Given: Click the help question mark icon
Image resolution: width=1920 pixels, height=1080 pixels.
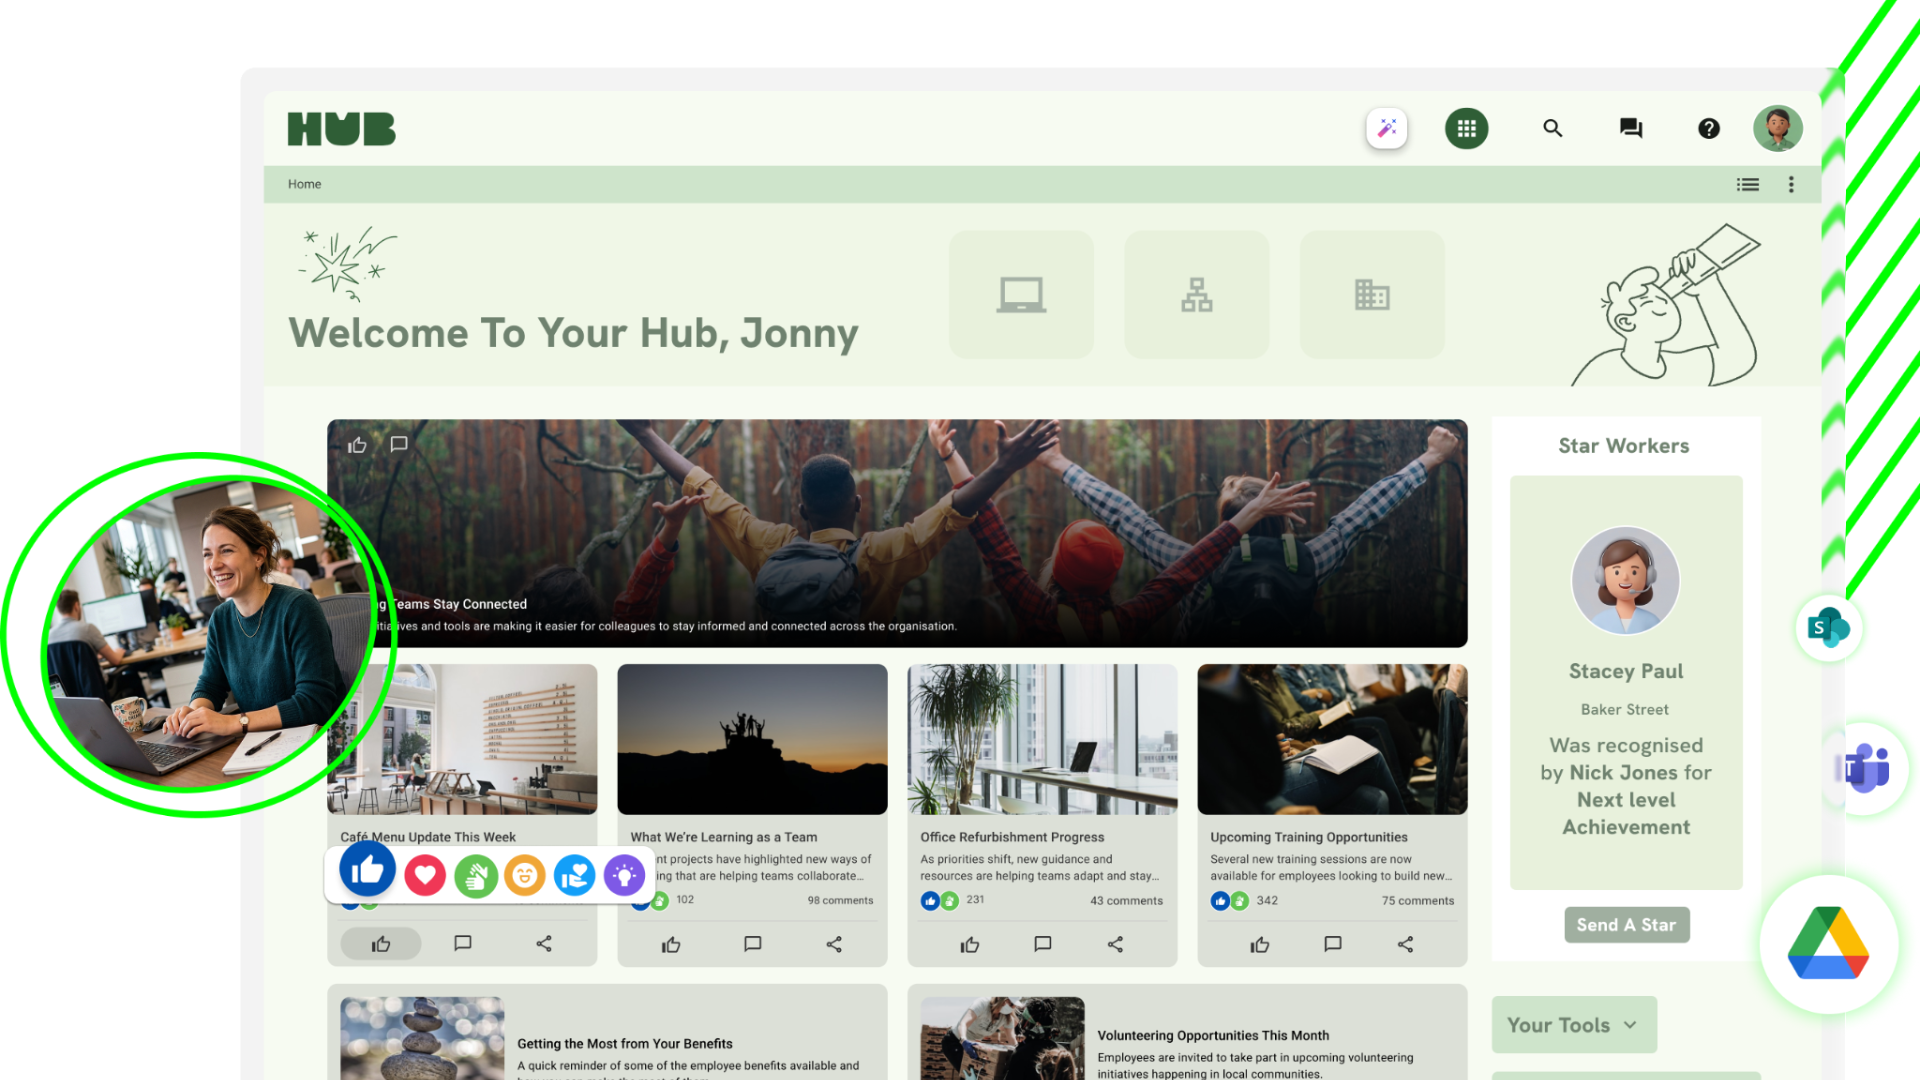Looking at the screenshot, I should pos(1708,128).
